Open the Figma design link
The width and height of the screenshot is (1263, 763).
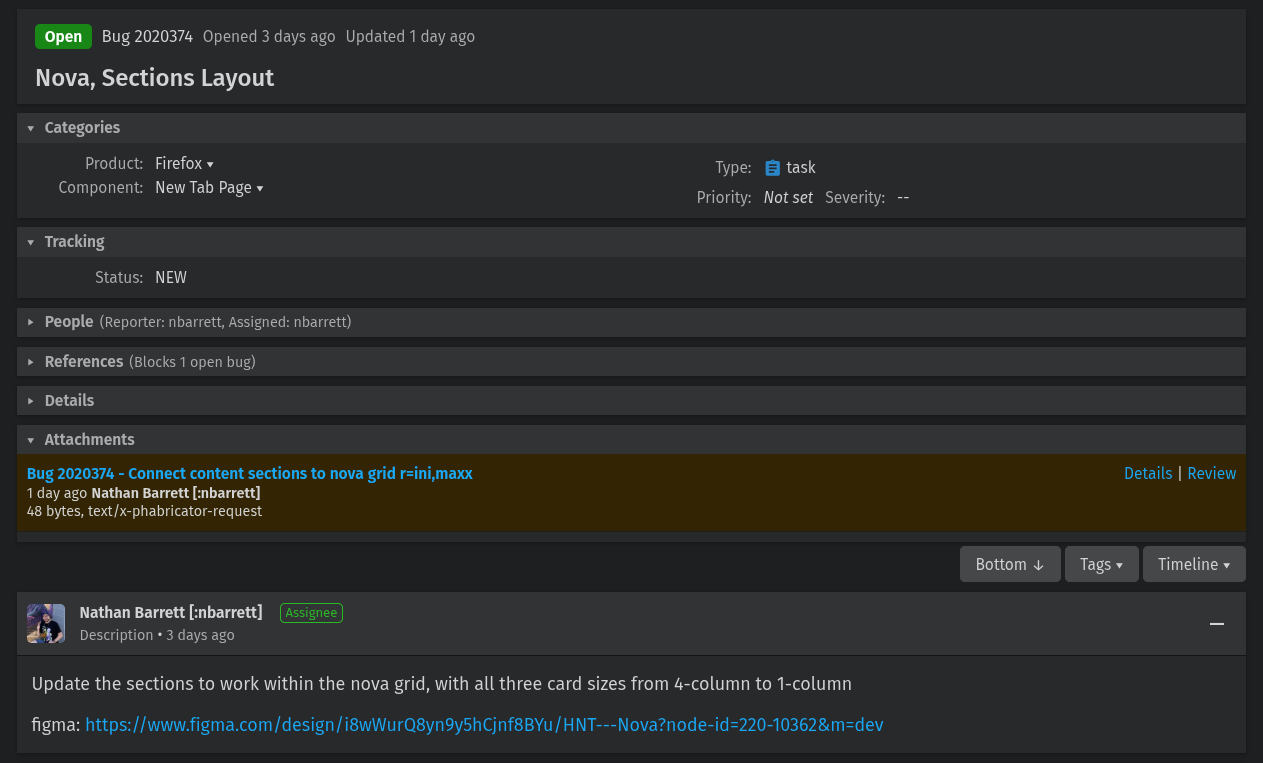(x=484, y=725)
